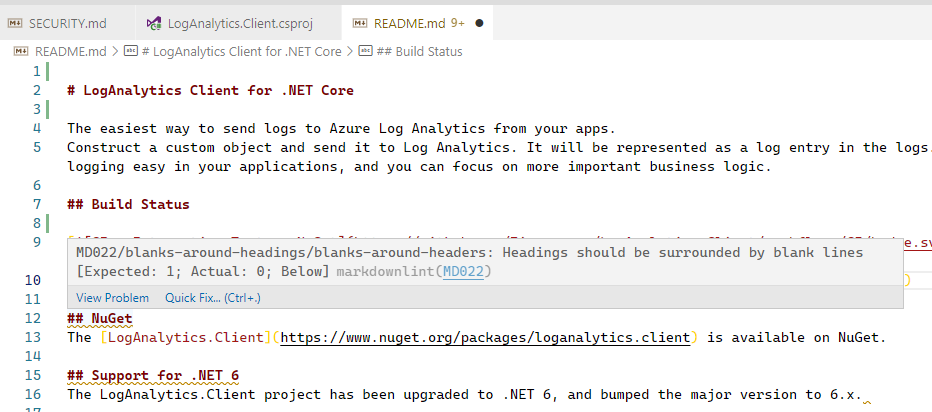Screen dimensions: 932x412
Task: Click the Visual Studio icon on csproj tab
Action: point(153,22)
